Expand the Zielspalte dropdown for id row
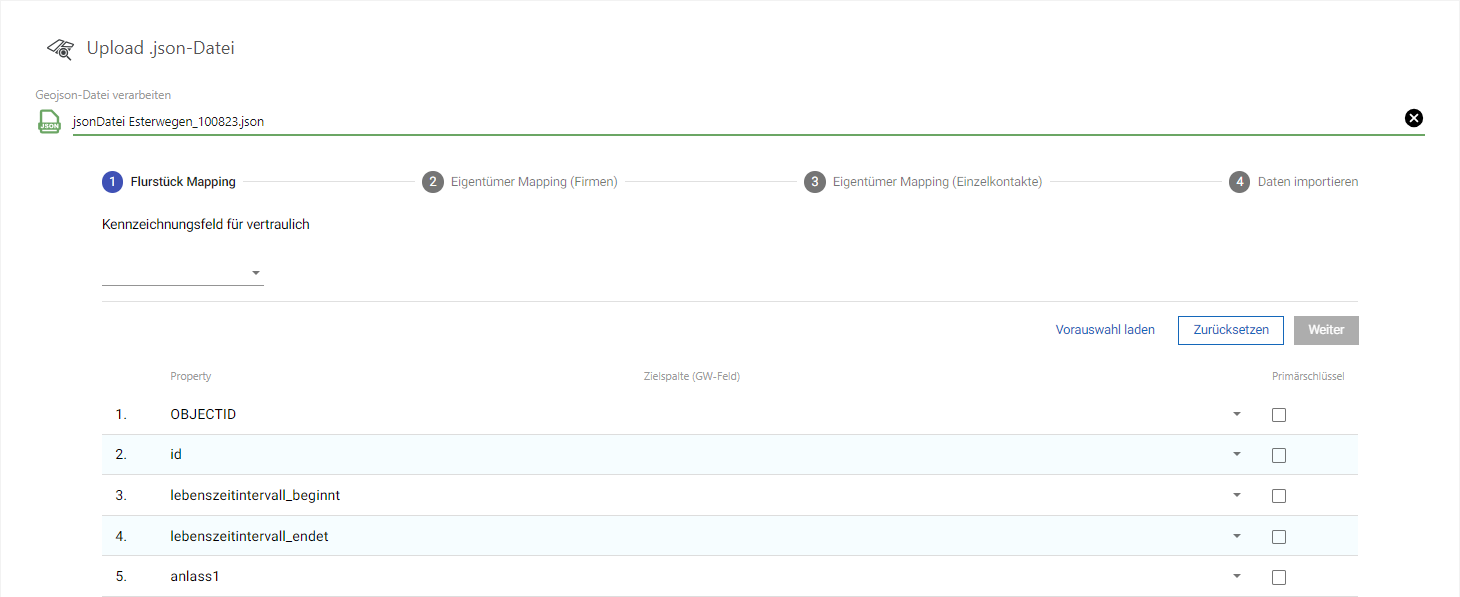 point(1236,454)
